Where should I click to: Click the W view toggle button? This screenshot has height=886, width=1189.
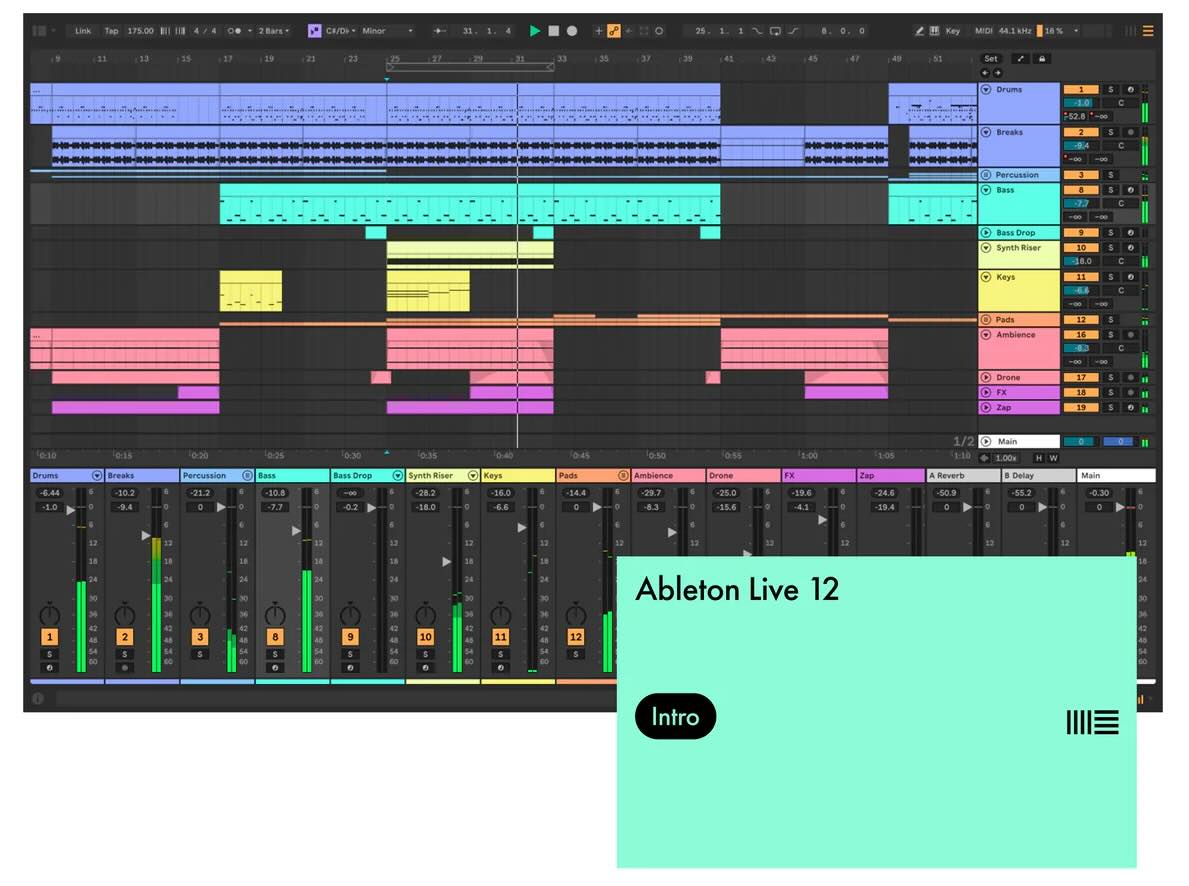click(1053, 458)
